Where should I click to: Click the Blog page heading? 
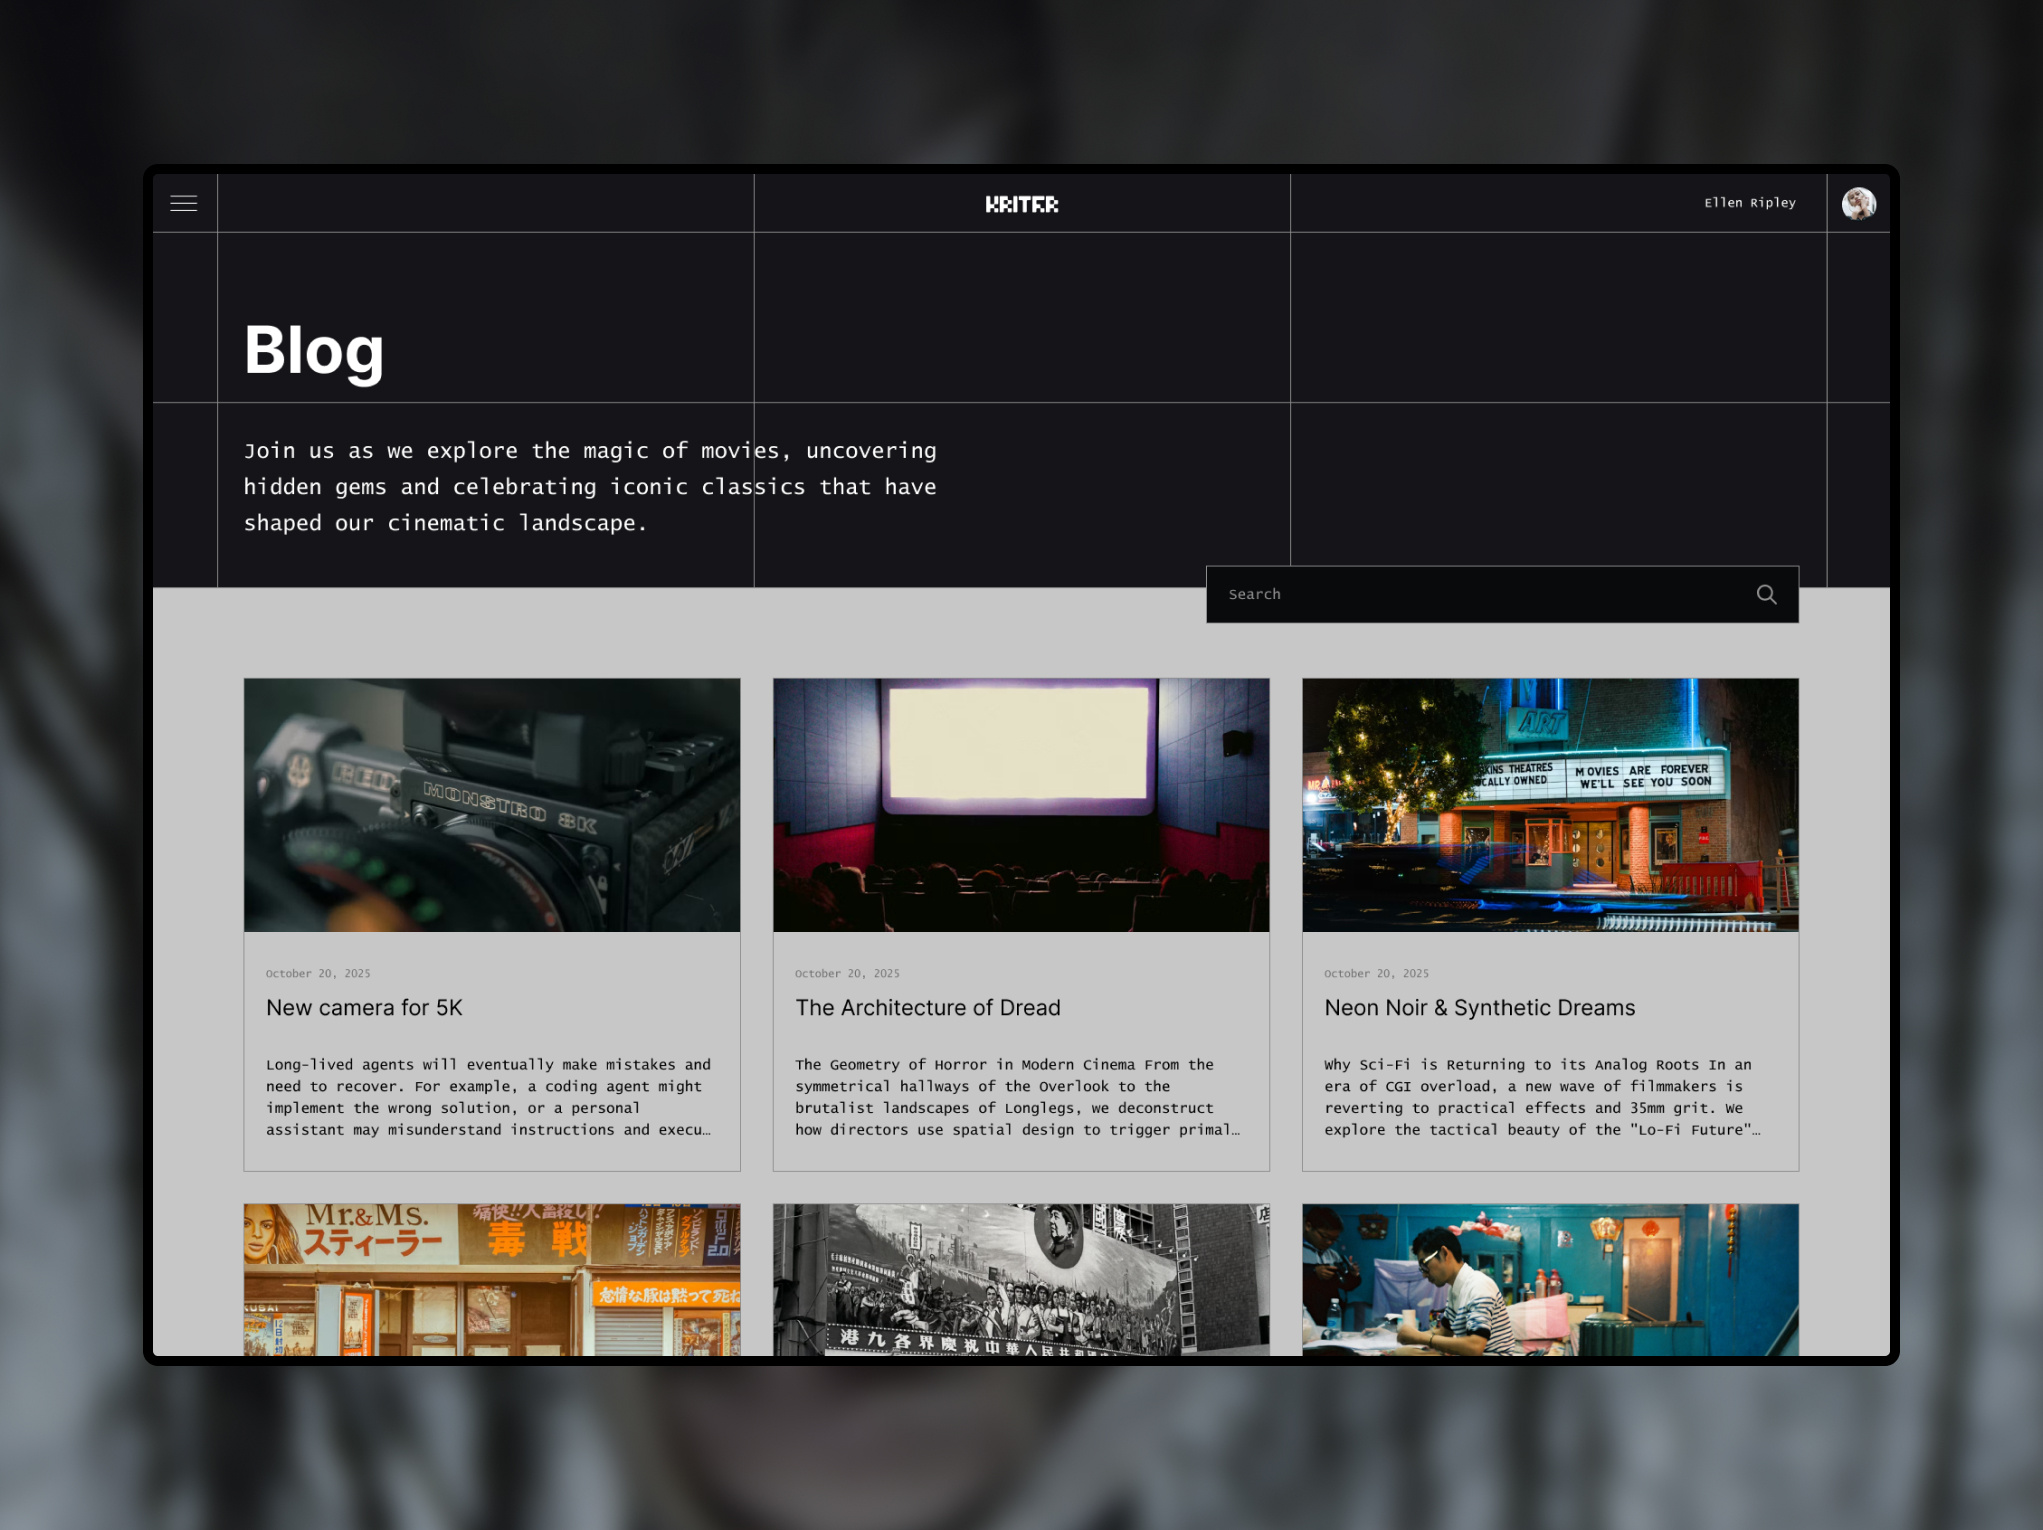pos(314,350)
